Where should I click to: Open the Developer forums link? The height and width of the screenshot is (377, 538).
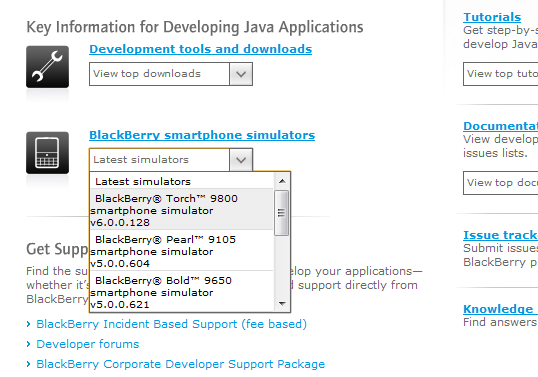87,344
